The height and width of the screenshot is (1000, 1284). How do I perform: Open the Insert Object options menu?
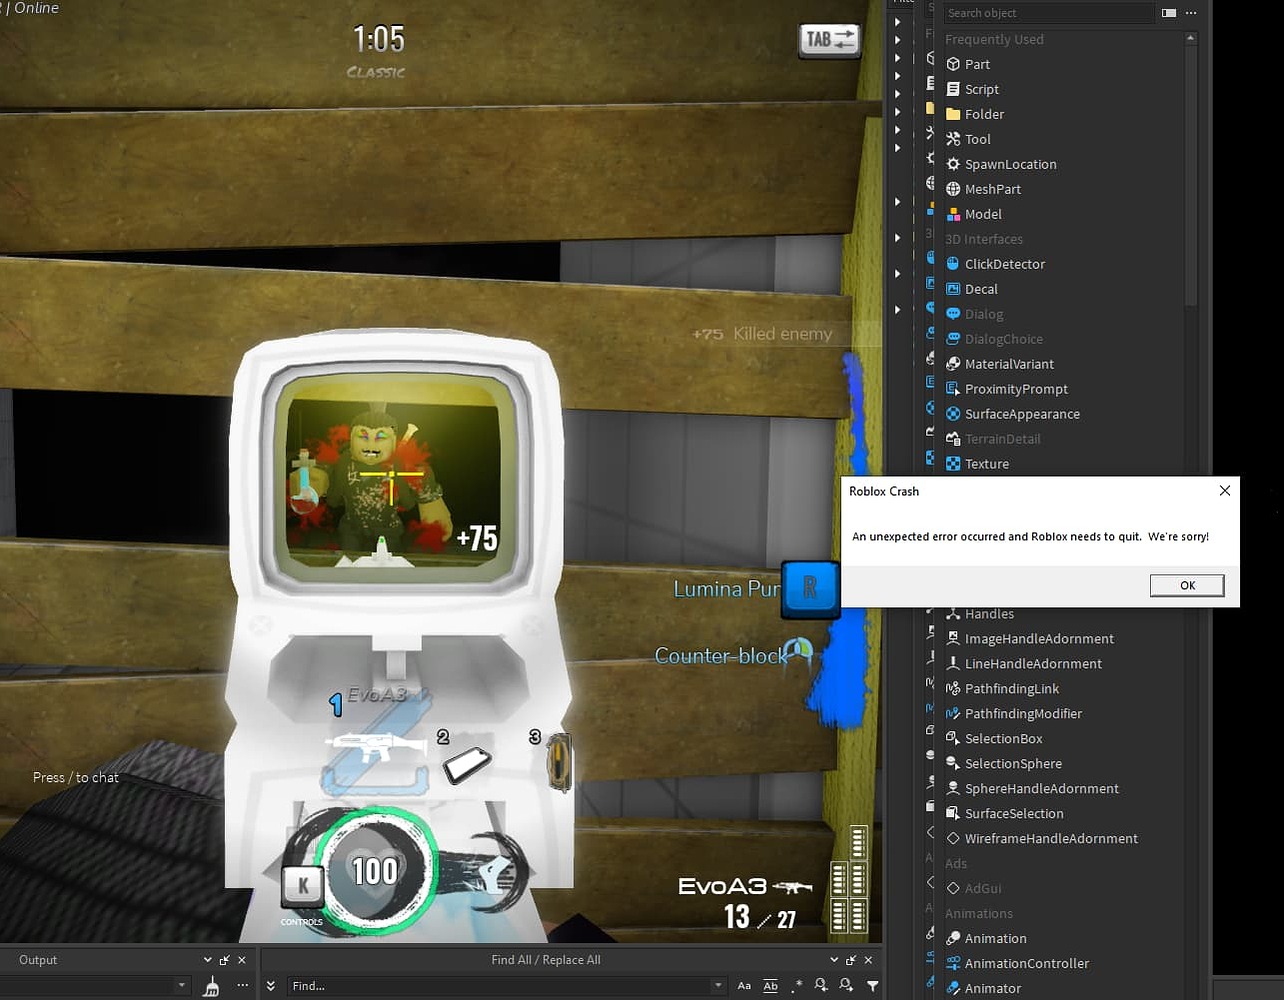(x=1189, y=12)
